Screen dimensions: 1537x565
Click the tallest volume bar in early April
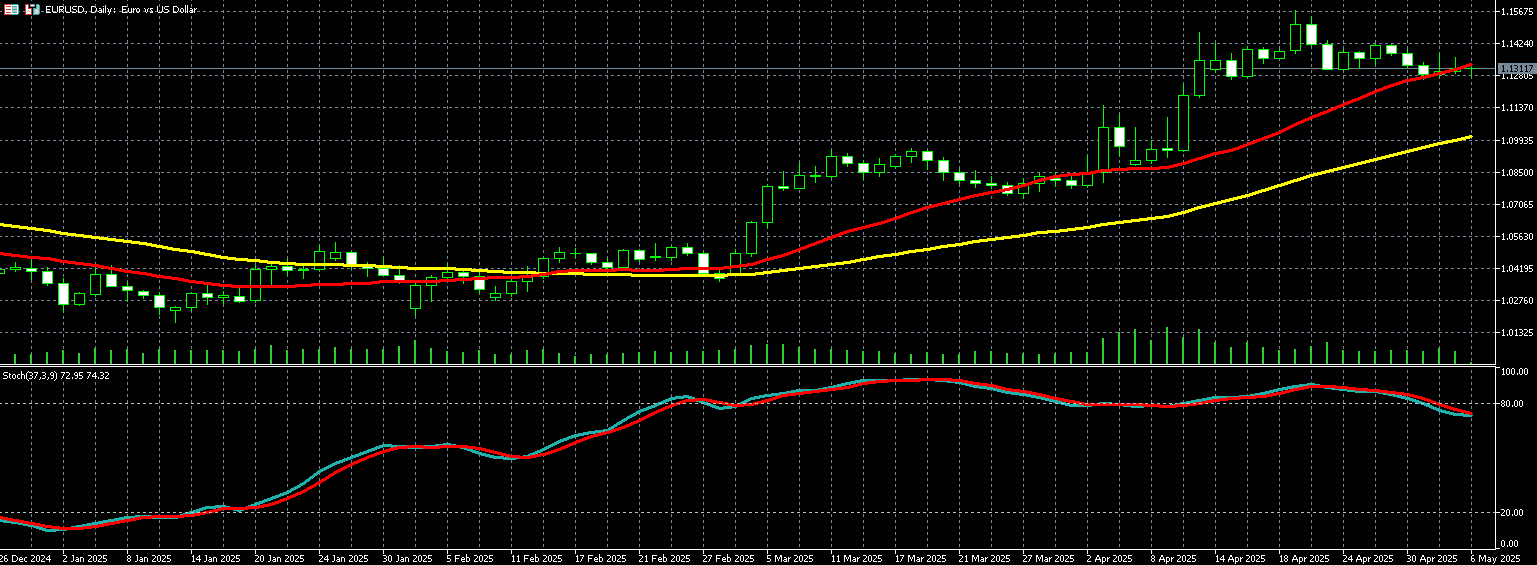[x=1166, y=346]
